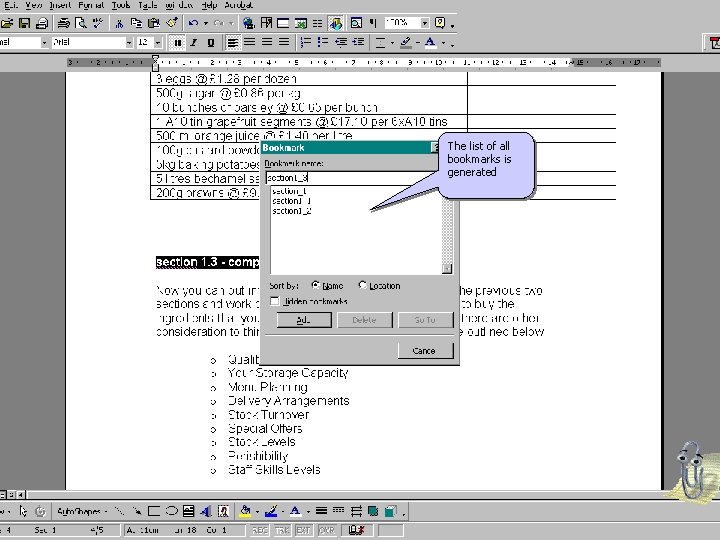The height and width of the screenshot is (540, 720).
Task: Open the Format menu
Action: pyautogui.click(x=91, y=5)
